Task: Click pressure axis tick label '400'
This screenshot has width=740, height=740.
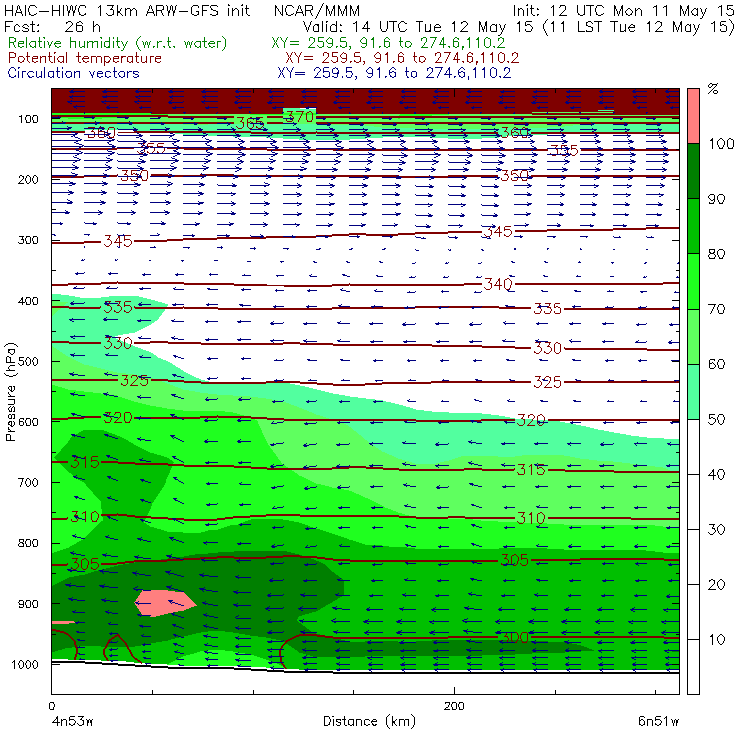Action: (x=28, y=301)
